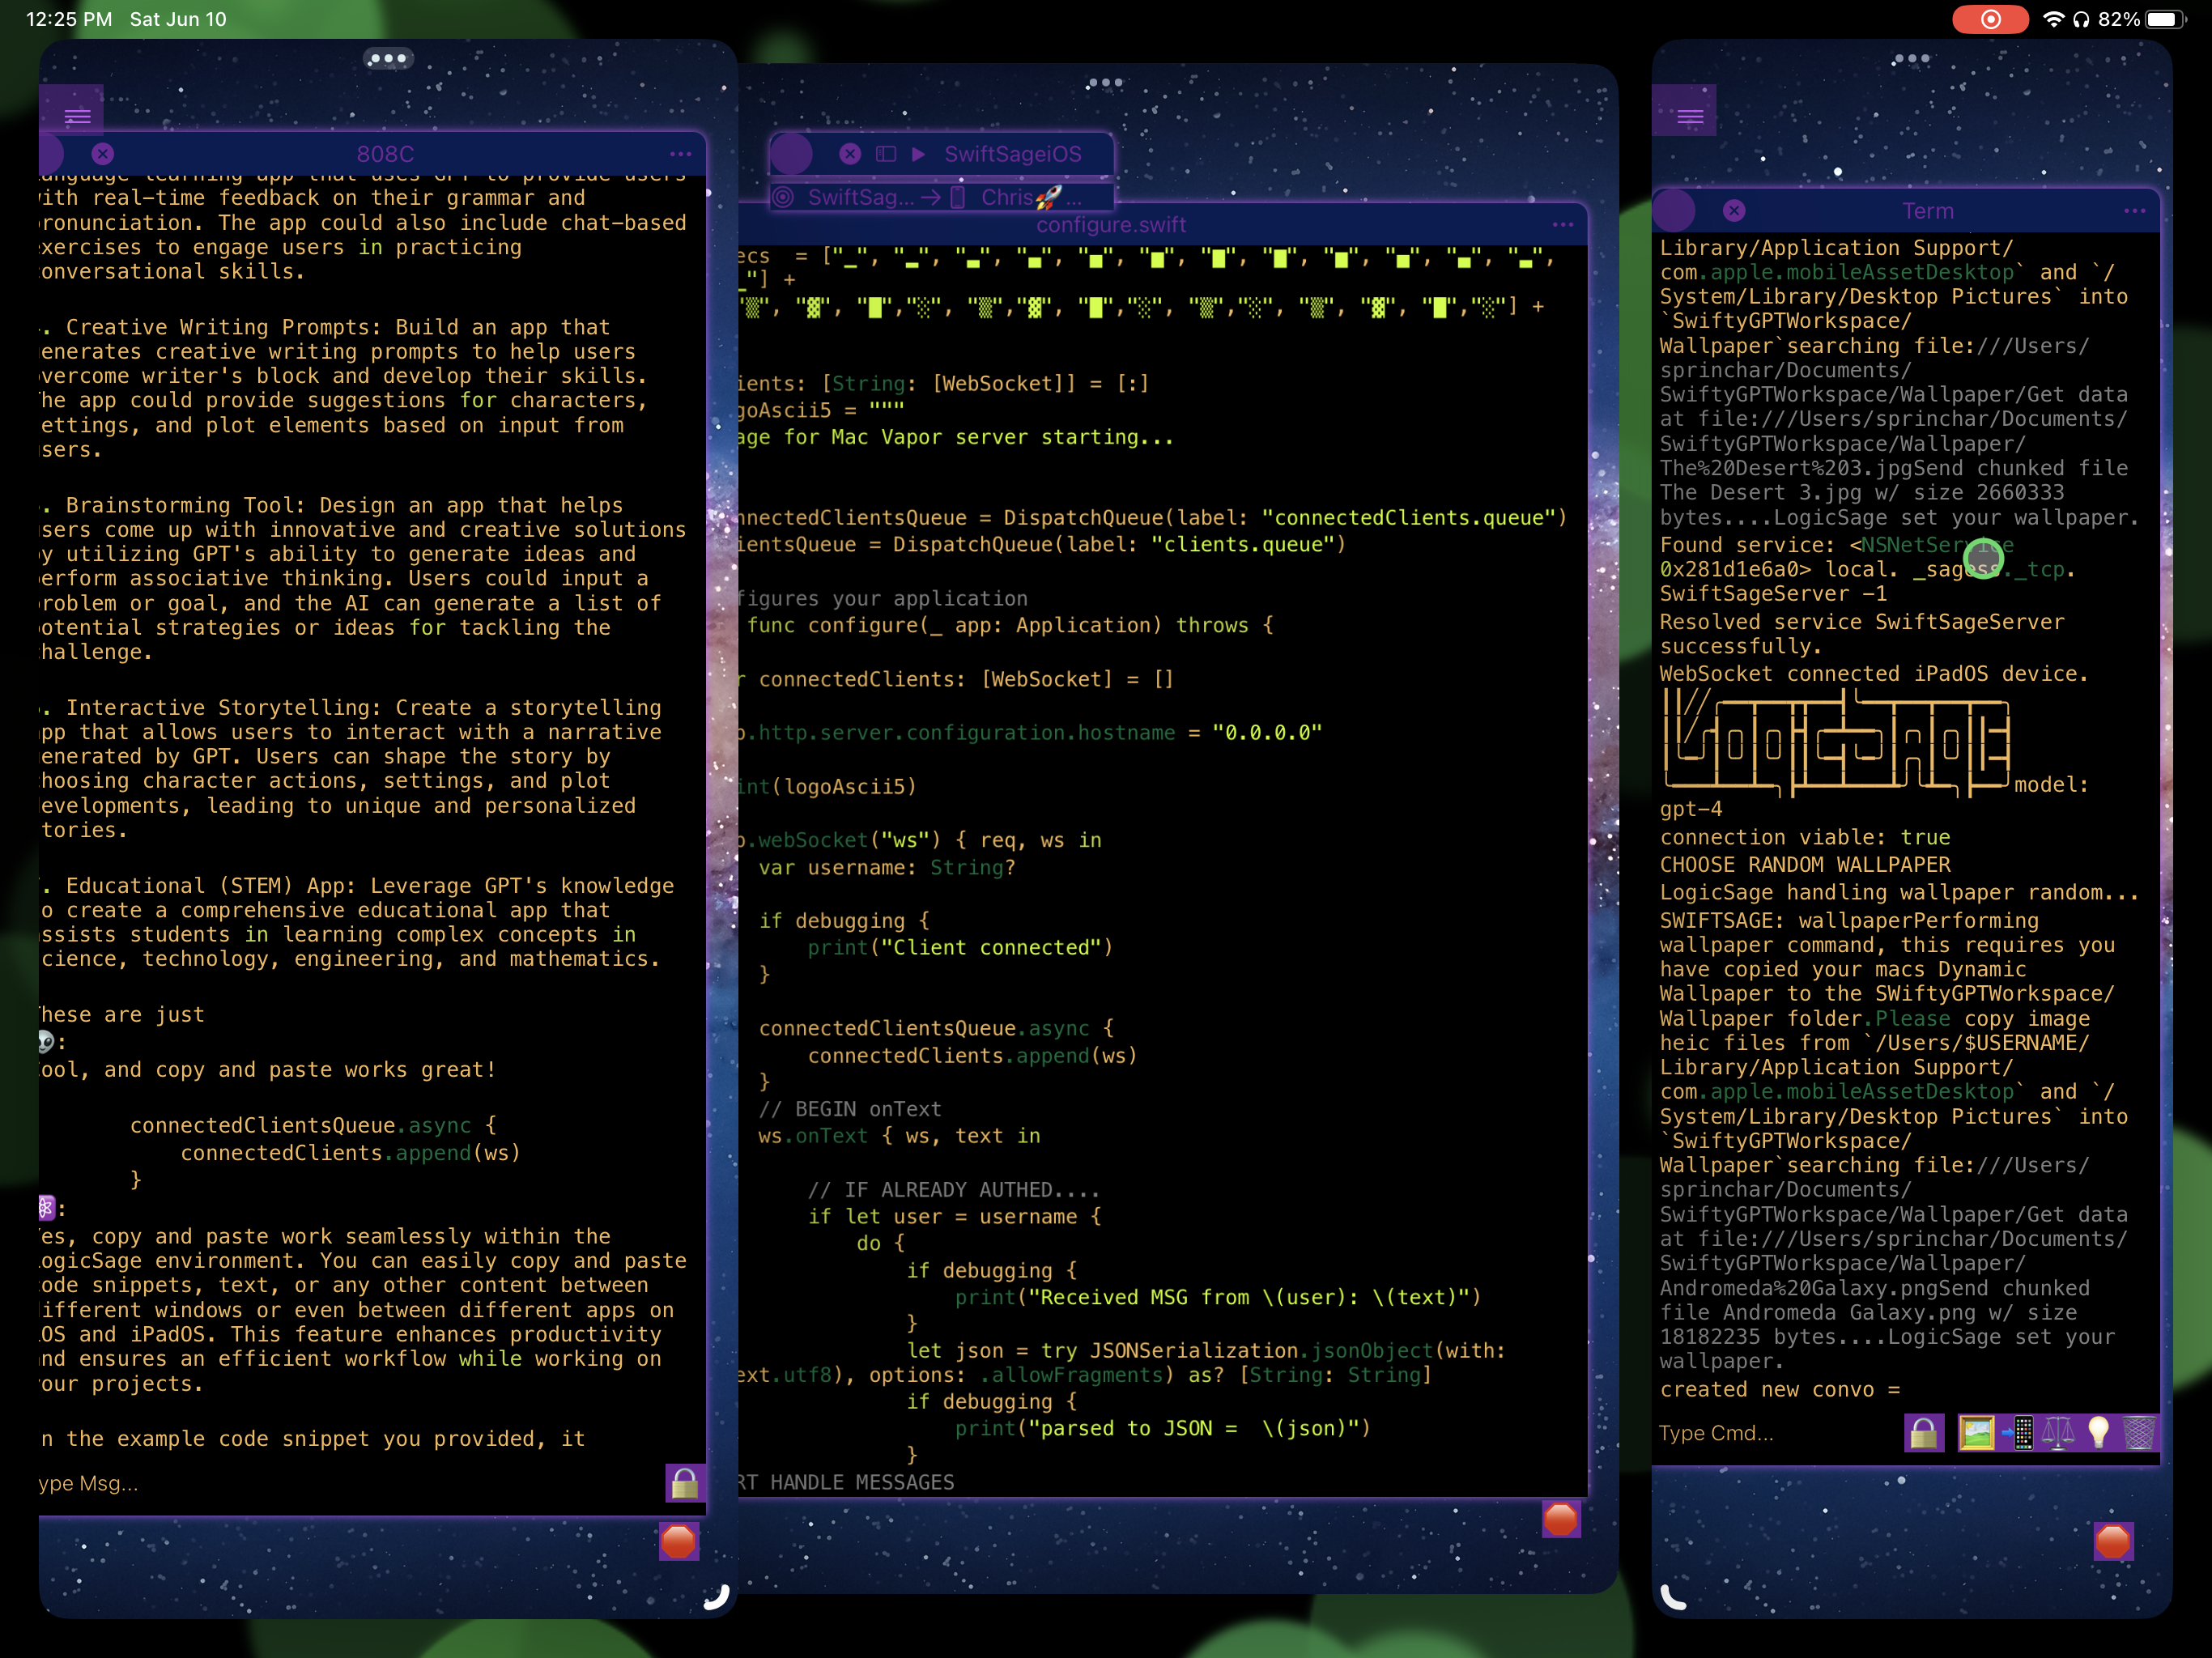Click 'HANDLE MESSAGES' comment at editor bottom
Viewport: 2212px width, 1658px height.
pyautogui.click(x=862, y=1482)
